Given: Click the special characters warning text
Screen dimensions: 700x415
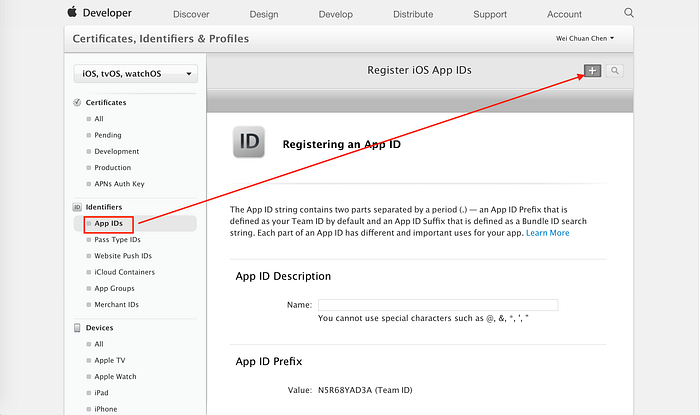Looking at the screenshot, I should click(x=423, y=318).
